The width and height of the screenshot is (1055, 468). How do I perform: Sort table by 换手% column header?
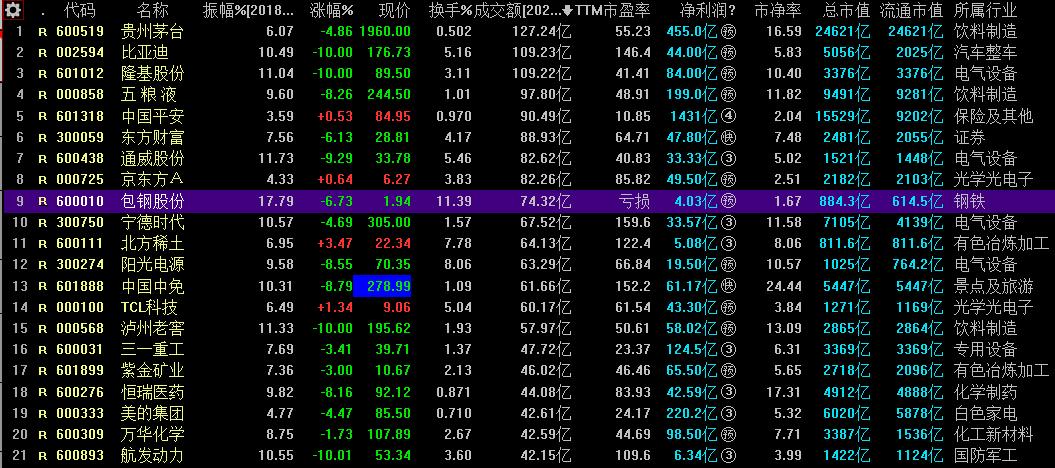pyautogui.click(x=451, y=10)
